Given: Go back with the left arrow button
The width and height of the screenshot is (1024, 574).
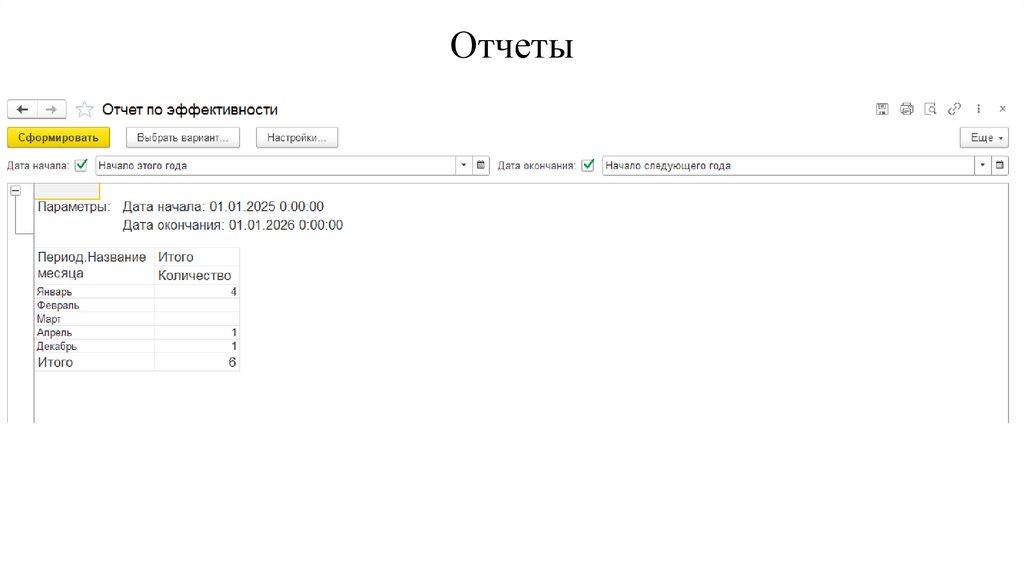Looking at the screenshot, I should (x=22, y=109).
